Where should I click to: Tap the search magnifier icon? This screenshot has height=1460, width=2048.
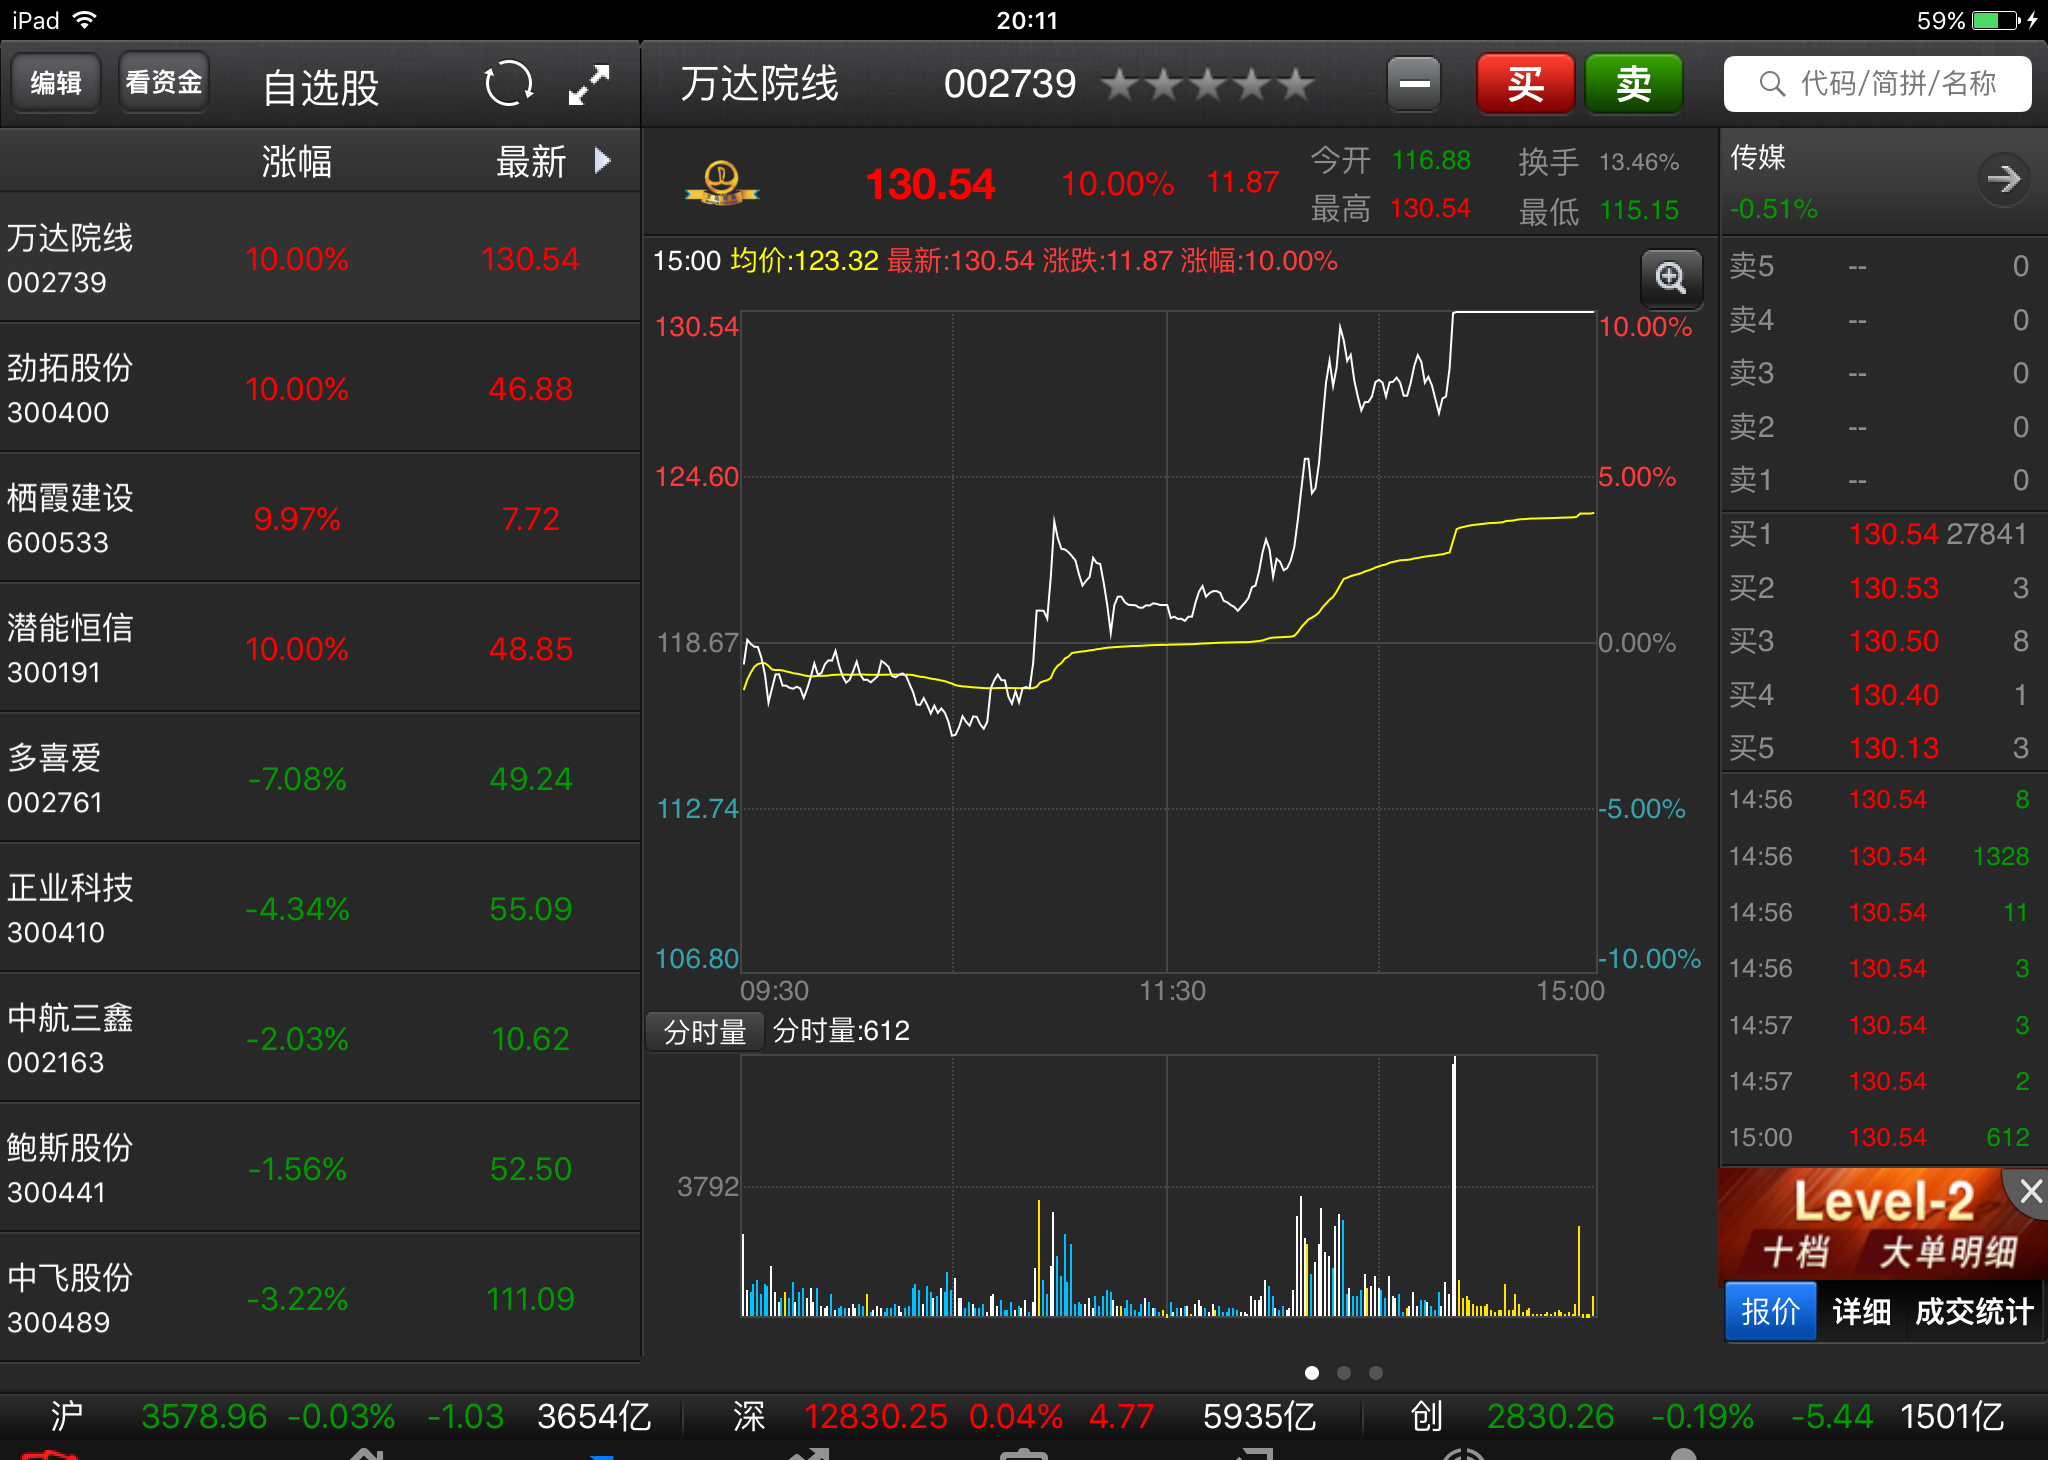(1771, 84)
